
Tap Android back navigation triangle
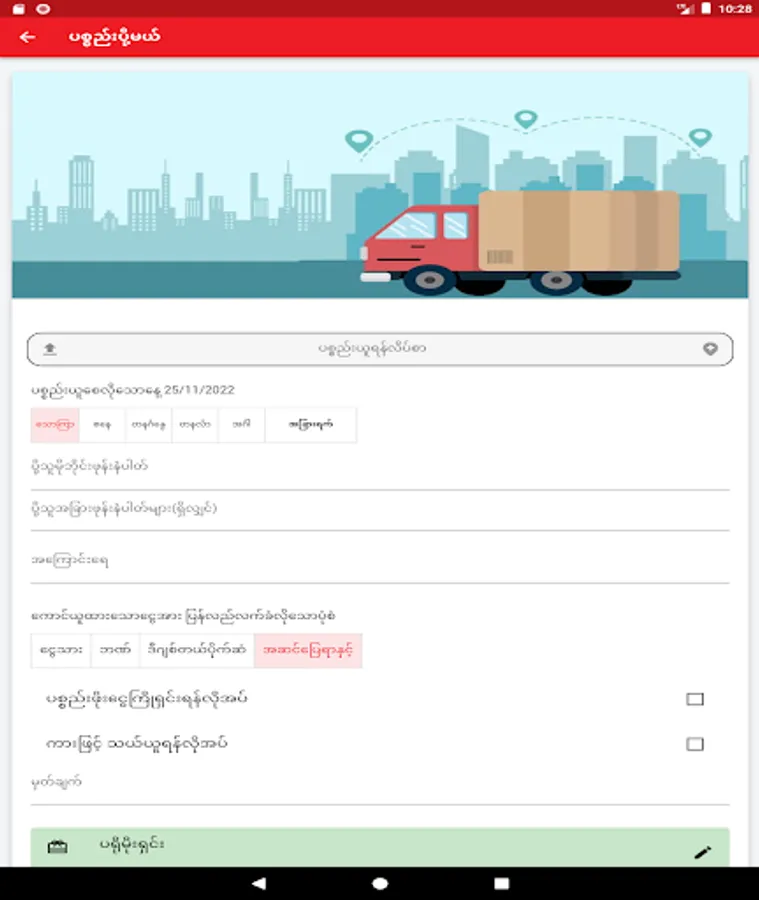coord(259,883)
